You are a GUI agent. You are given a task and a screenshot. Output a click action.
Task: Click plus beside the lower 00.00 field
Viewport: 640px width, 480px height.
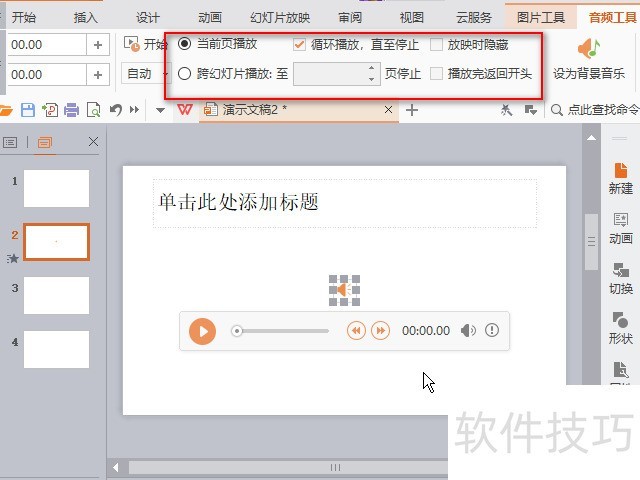(98, 75)
